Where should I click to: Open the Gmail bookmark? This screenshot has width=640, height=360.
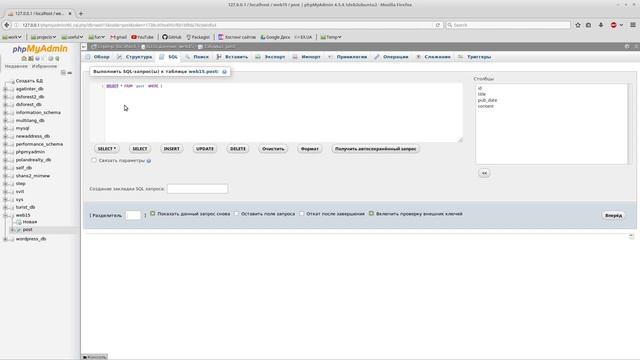tap(118, 37)
